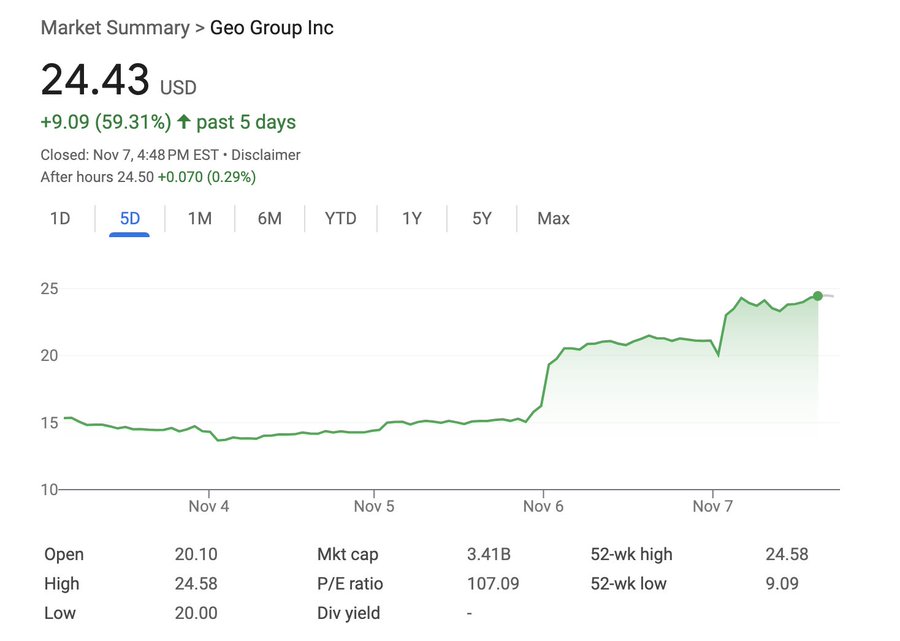Click the +9.09 (59.31%) change text
Viewport: 900px width, 641px height.
click(106, 122)
